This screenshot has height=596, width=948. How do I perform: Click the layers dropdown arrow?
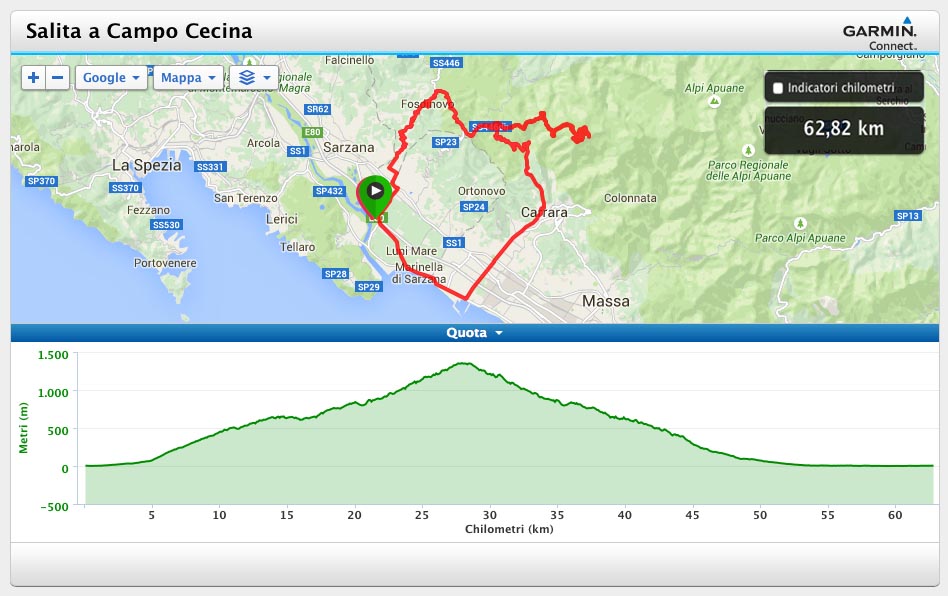[x=267, y=77]
